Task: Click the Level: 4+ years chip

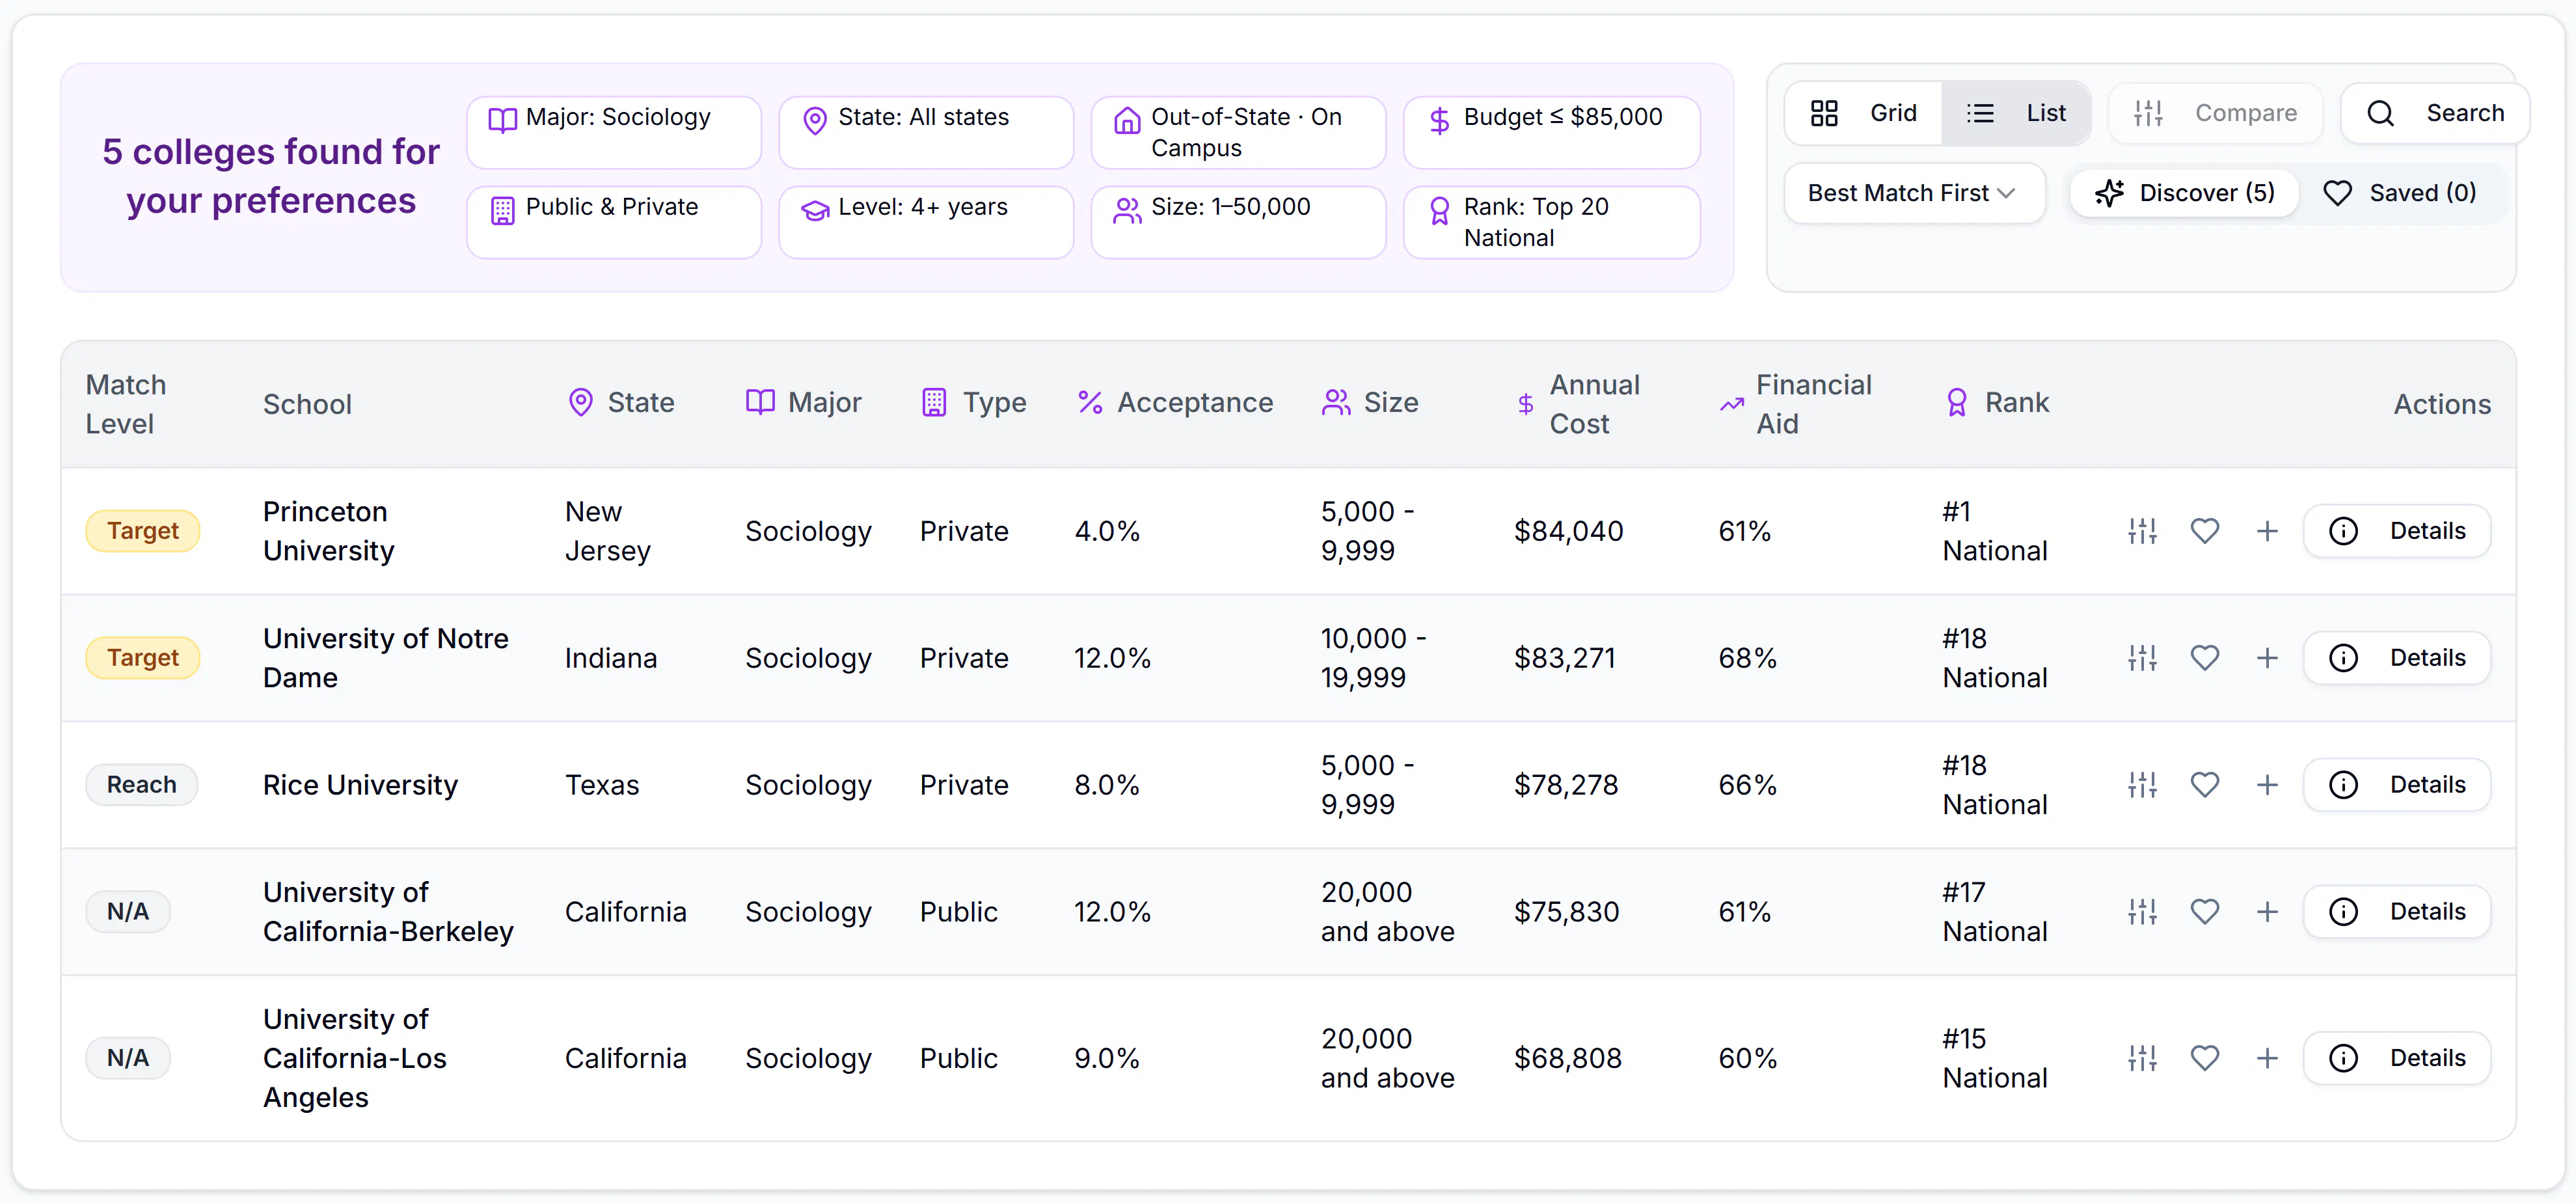Action: coord(926,222)
